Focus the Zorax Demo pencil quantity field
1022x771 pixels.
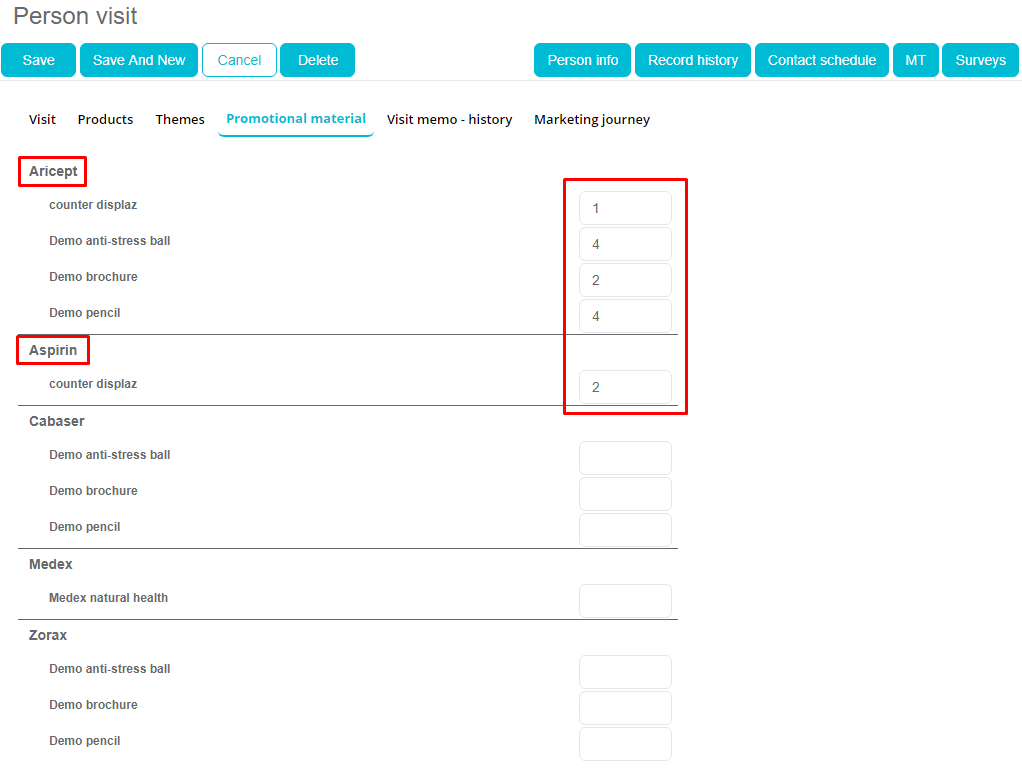pyautogui.click(x=625, y=744)
